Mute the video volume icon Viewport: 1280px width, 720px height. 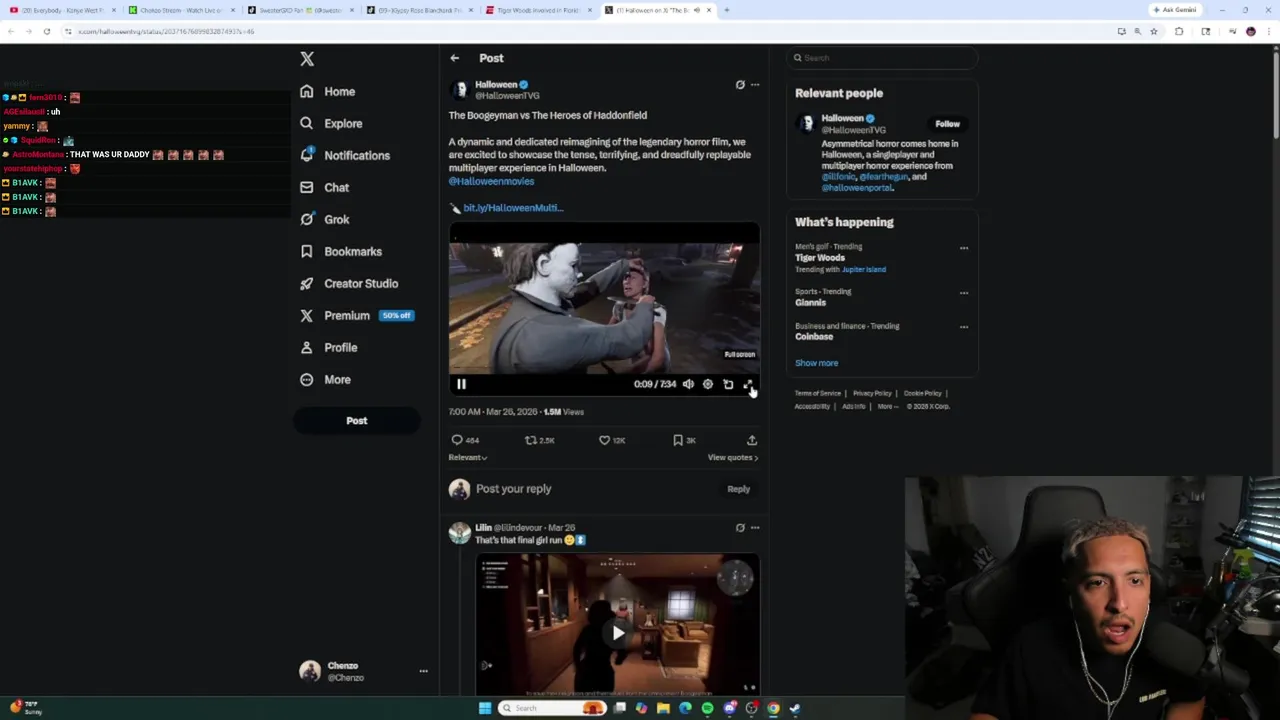point(688,384)
